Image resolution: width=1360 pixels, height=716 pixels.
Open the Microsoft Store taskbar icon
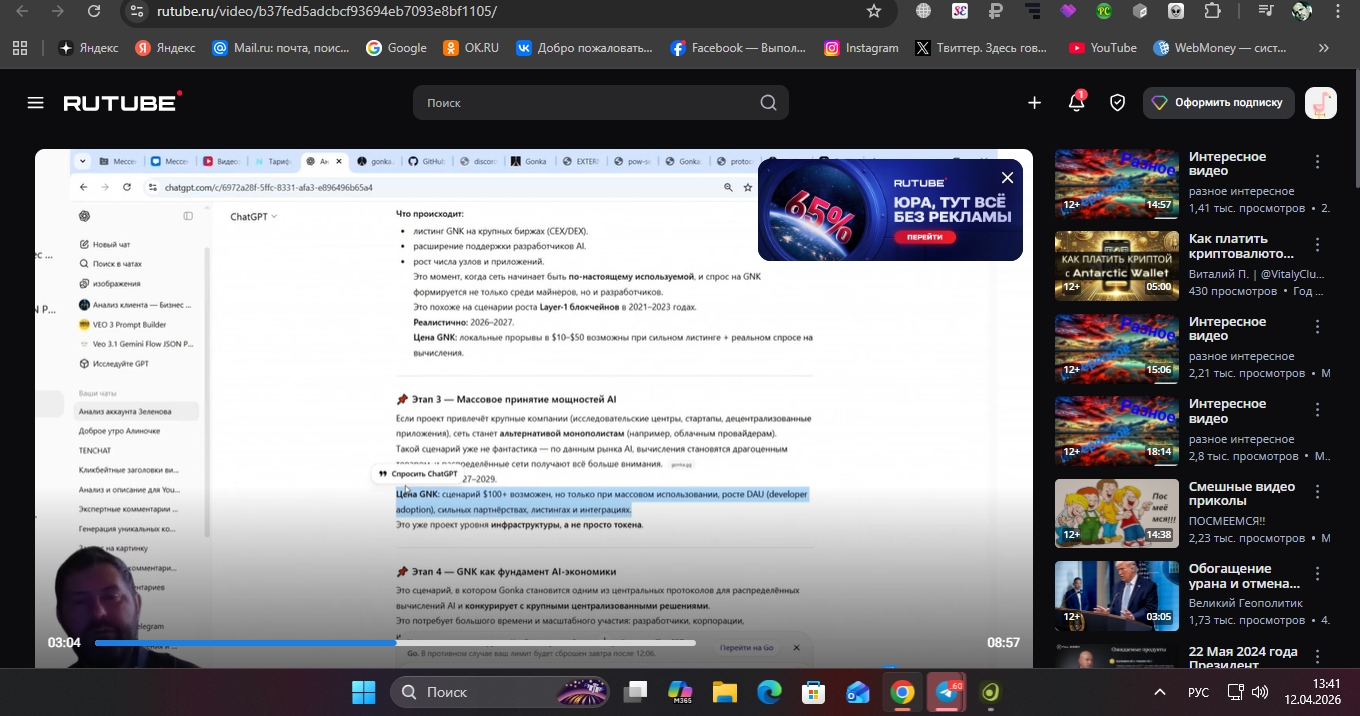813,692
